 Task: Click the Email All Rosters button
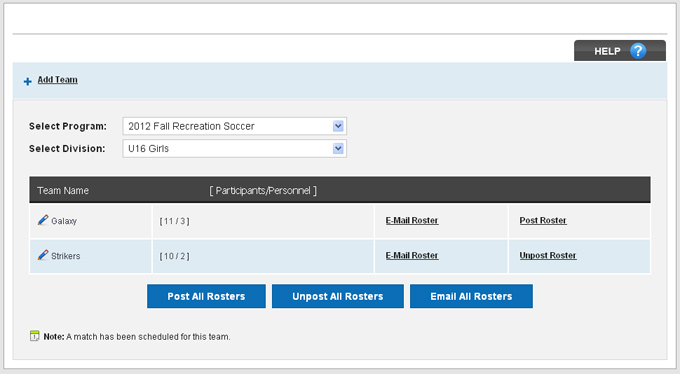point(471,296)
